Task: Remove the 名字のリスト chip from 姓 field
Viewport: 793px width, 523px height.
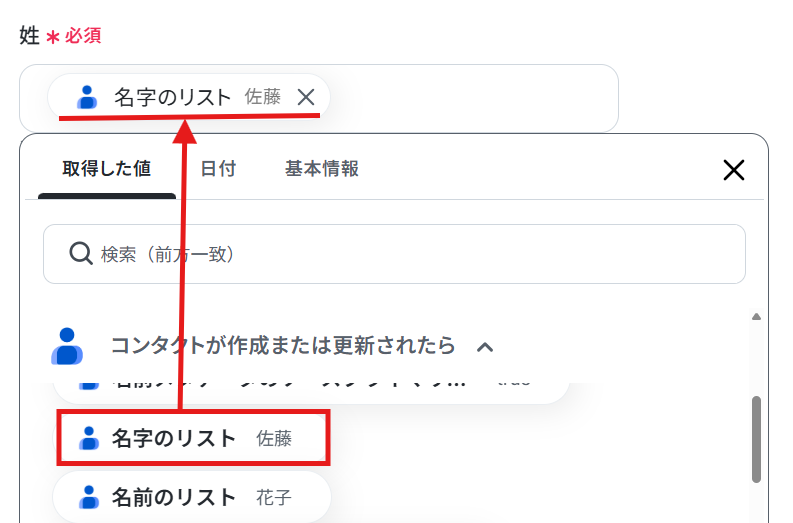Action: [306, 97]
